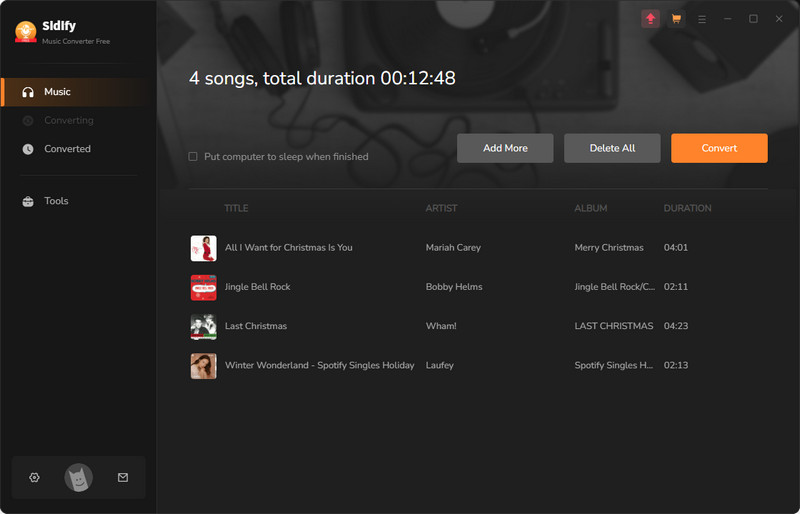The image size is (800, 514).
Task: Click the 4 songs total duration heading
Action: [322, 79]
